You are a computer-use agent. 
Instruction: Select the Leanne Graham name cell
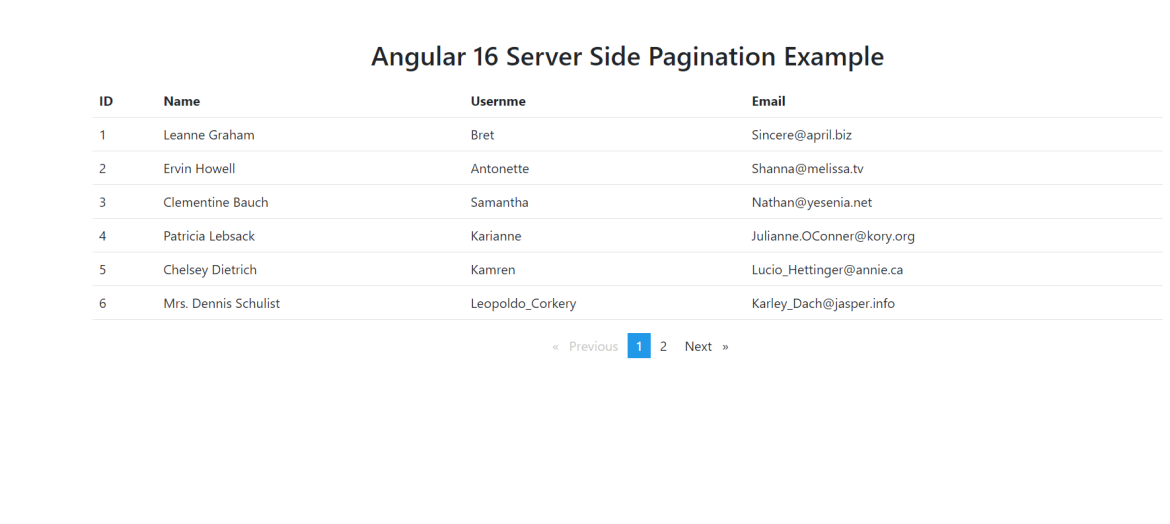pos(209,135)
